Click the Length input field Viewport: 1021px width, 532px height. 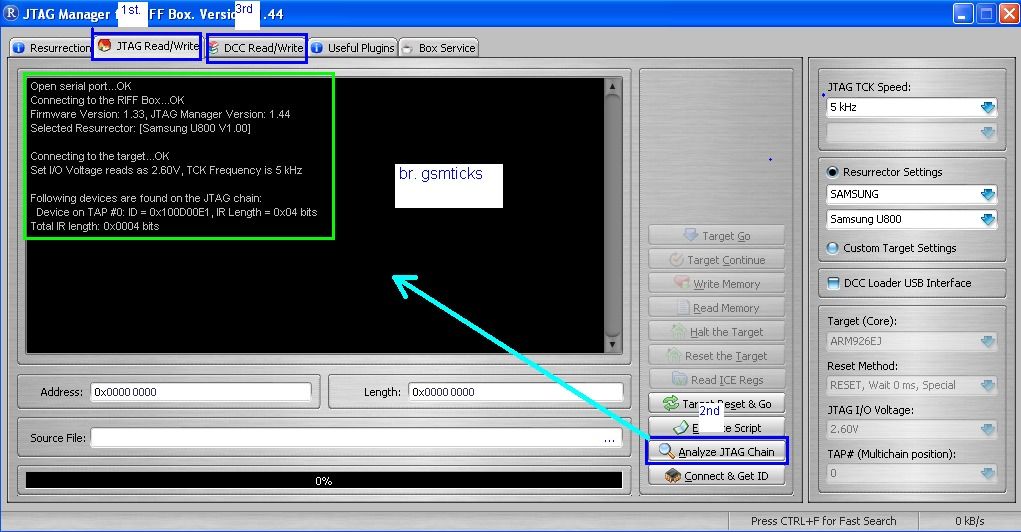point(516,392)
